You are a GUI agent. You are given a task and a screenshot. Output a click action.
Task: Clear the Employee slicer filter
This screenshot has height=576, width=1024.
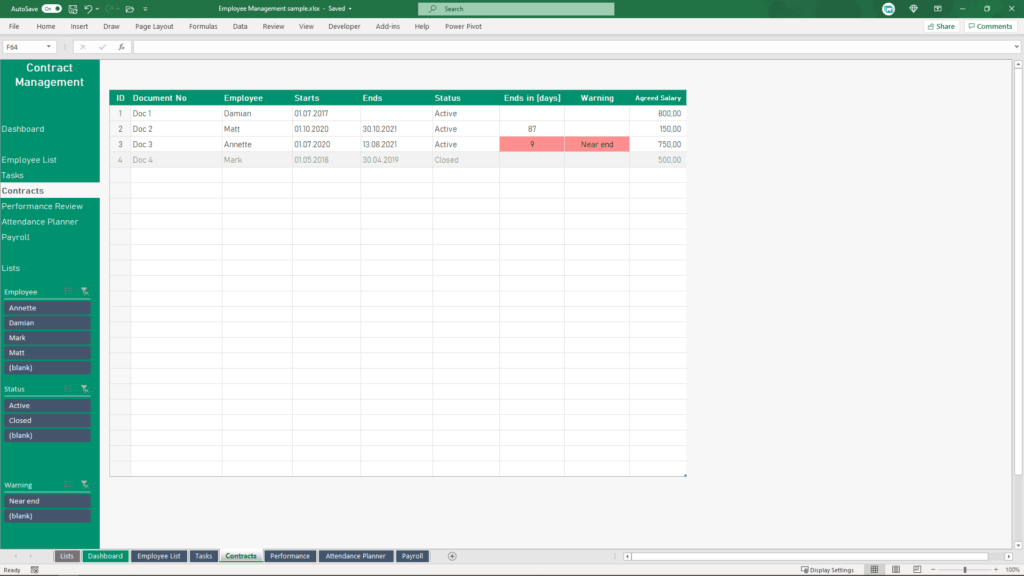pyautogui.click(x=84, y=290)
